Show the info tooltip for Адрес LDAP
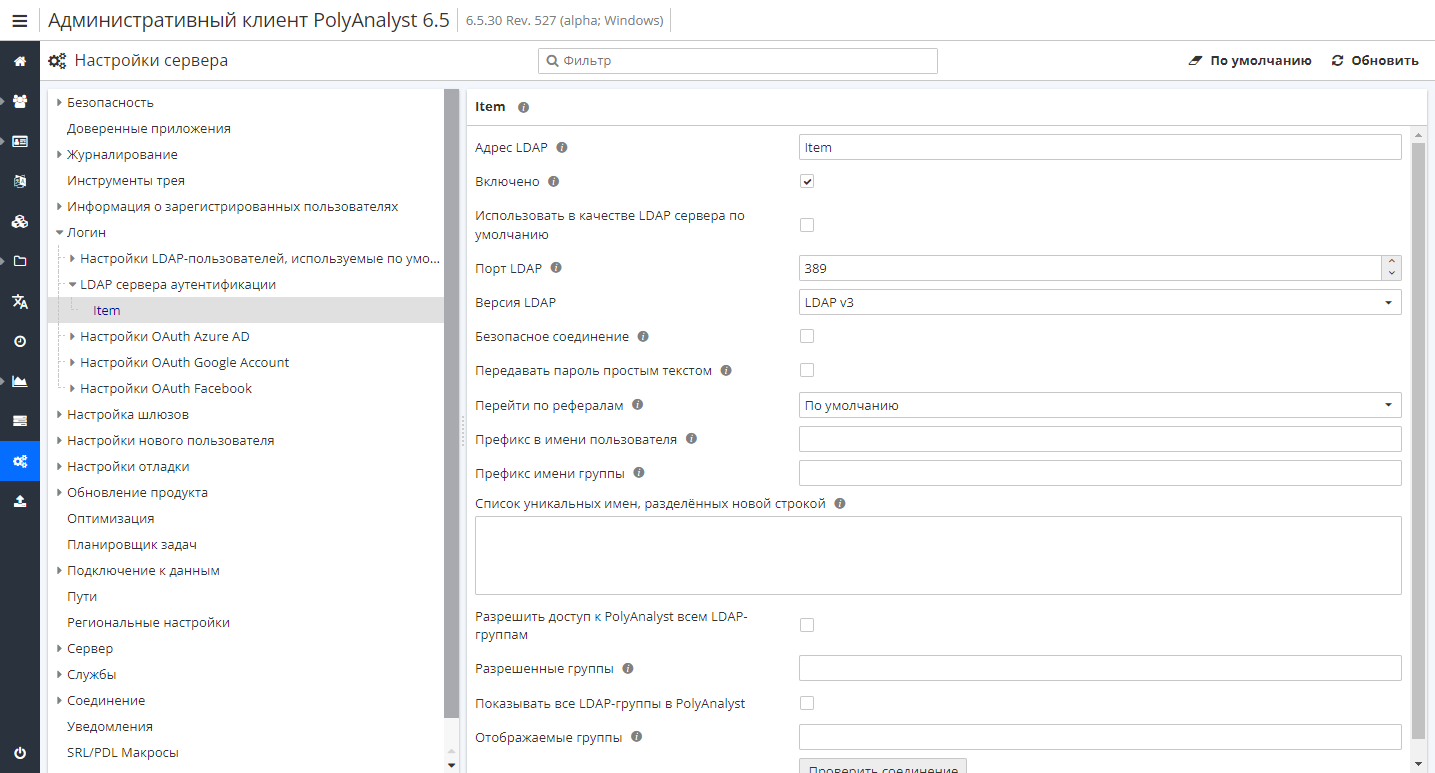This screenshot has height=773, width=1435. 562,148
